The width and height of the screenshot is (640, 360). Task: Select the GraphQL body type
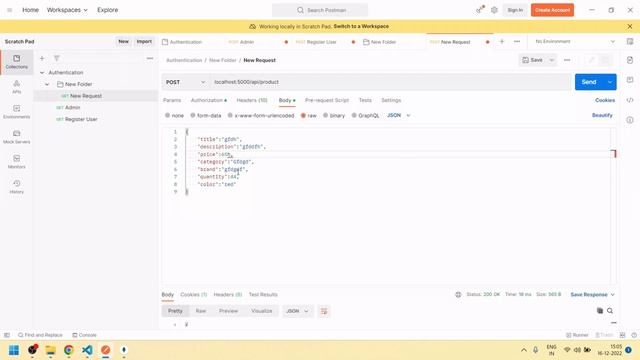(x=365, y=116)
